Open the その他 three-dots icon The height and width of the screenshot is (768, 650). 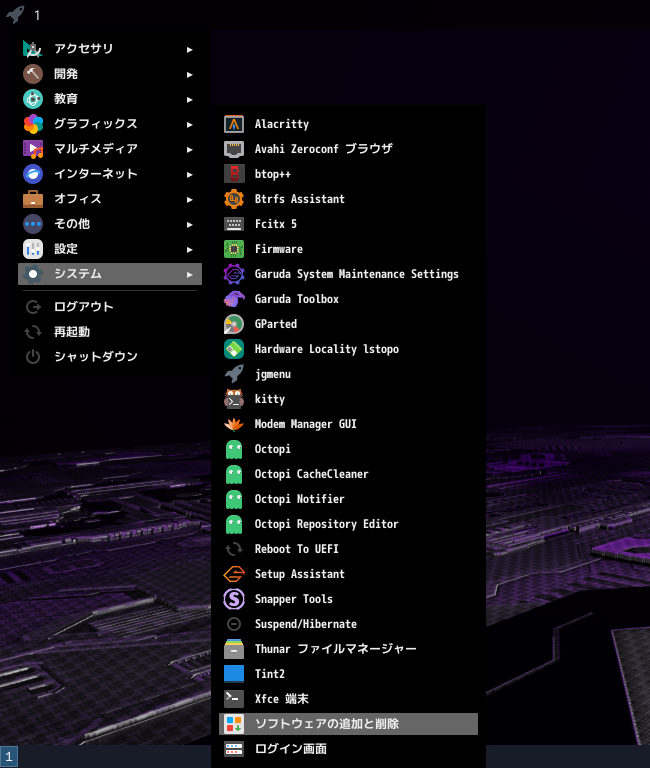(x=33, y=224)
